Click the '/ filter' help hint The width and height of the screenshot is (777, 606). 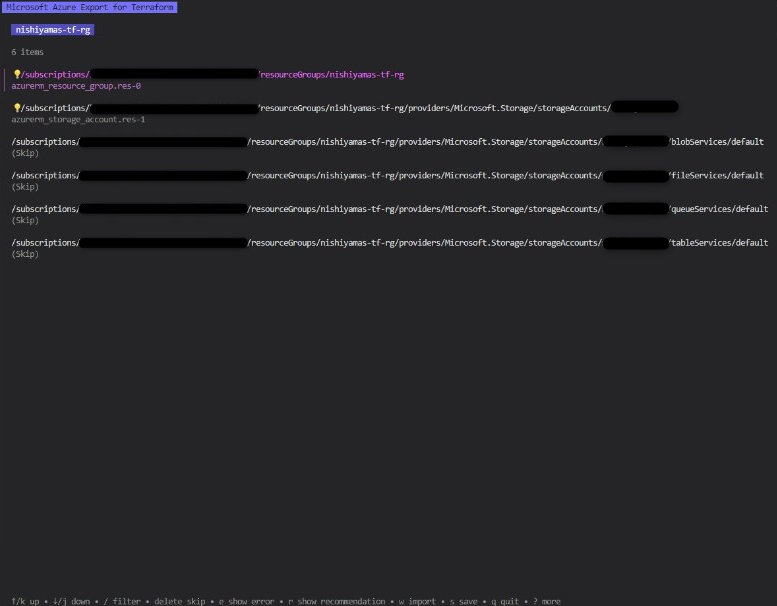(x=122, y=601)
